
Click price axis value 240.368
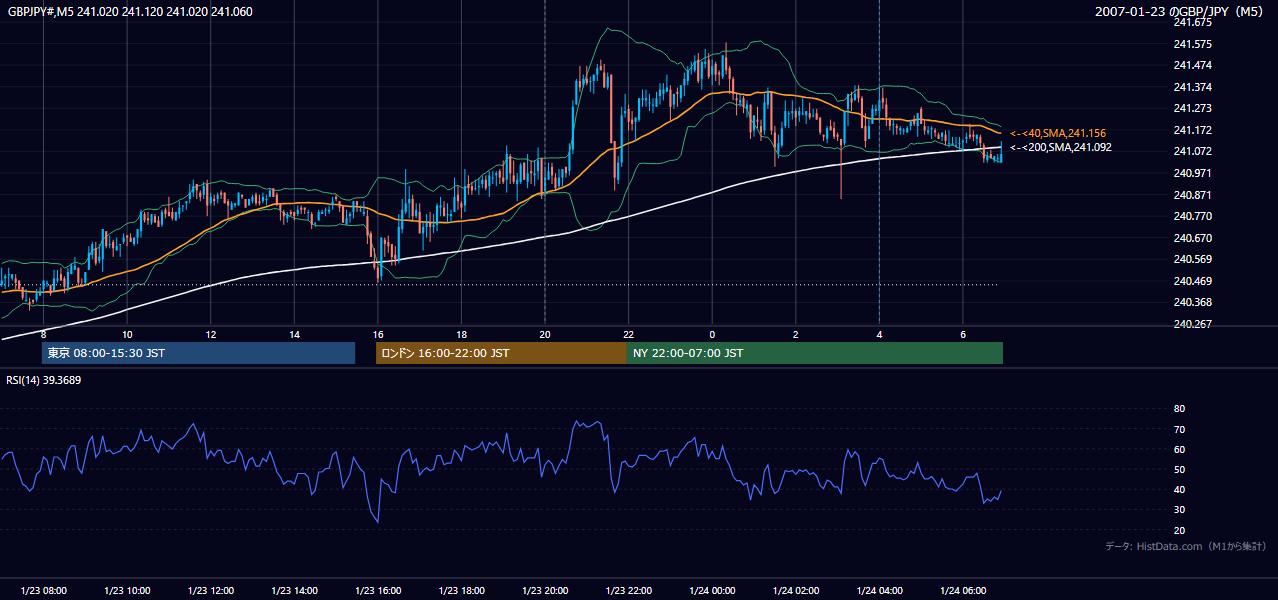click(1193, 302)
